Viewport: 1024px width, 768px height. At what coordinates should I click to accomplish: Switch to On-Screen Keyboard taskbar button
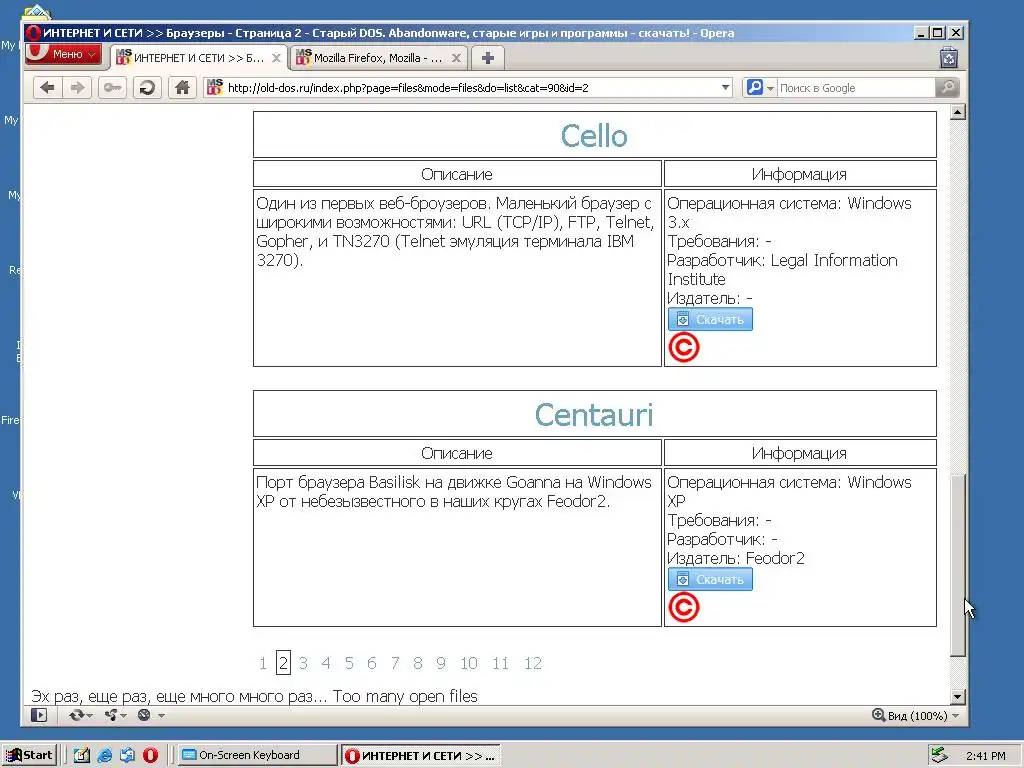257,755
